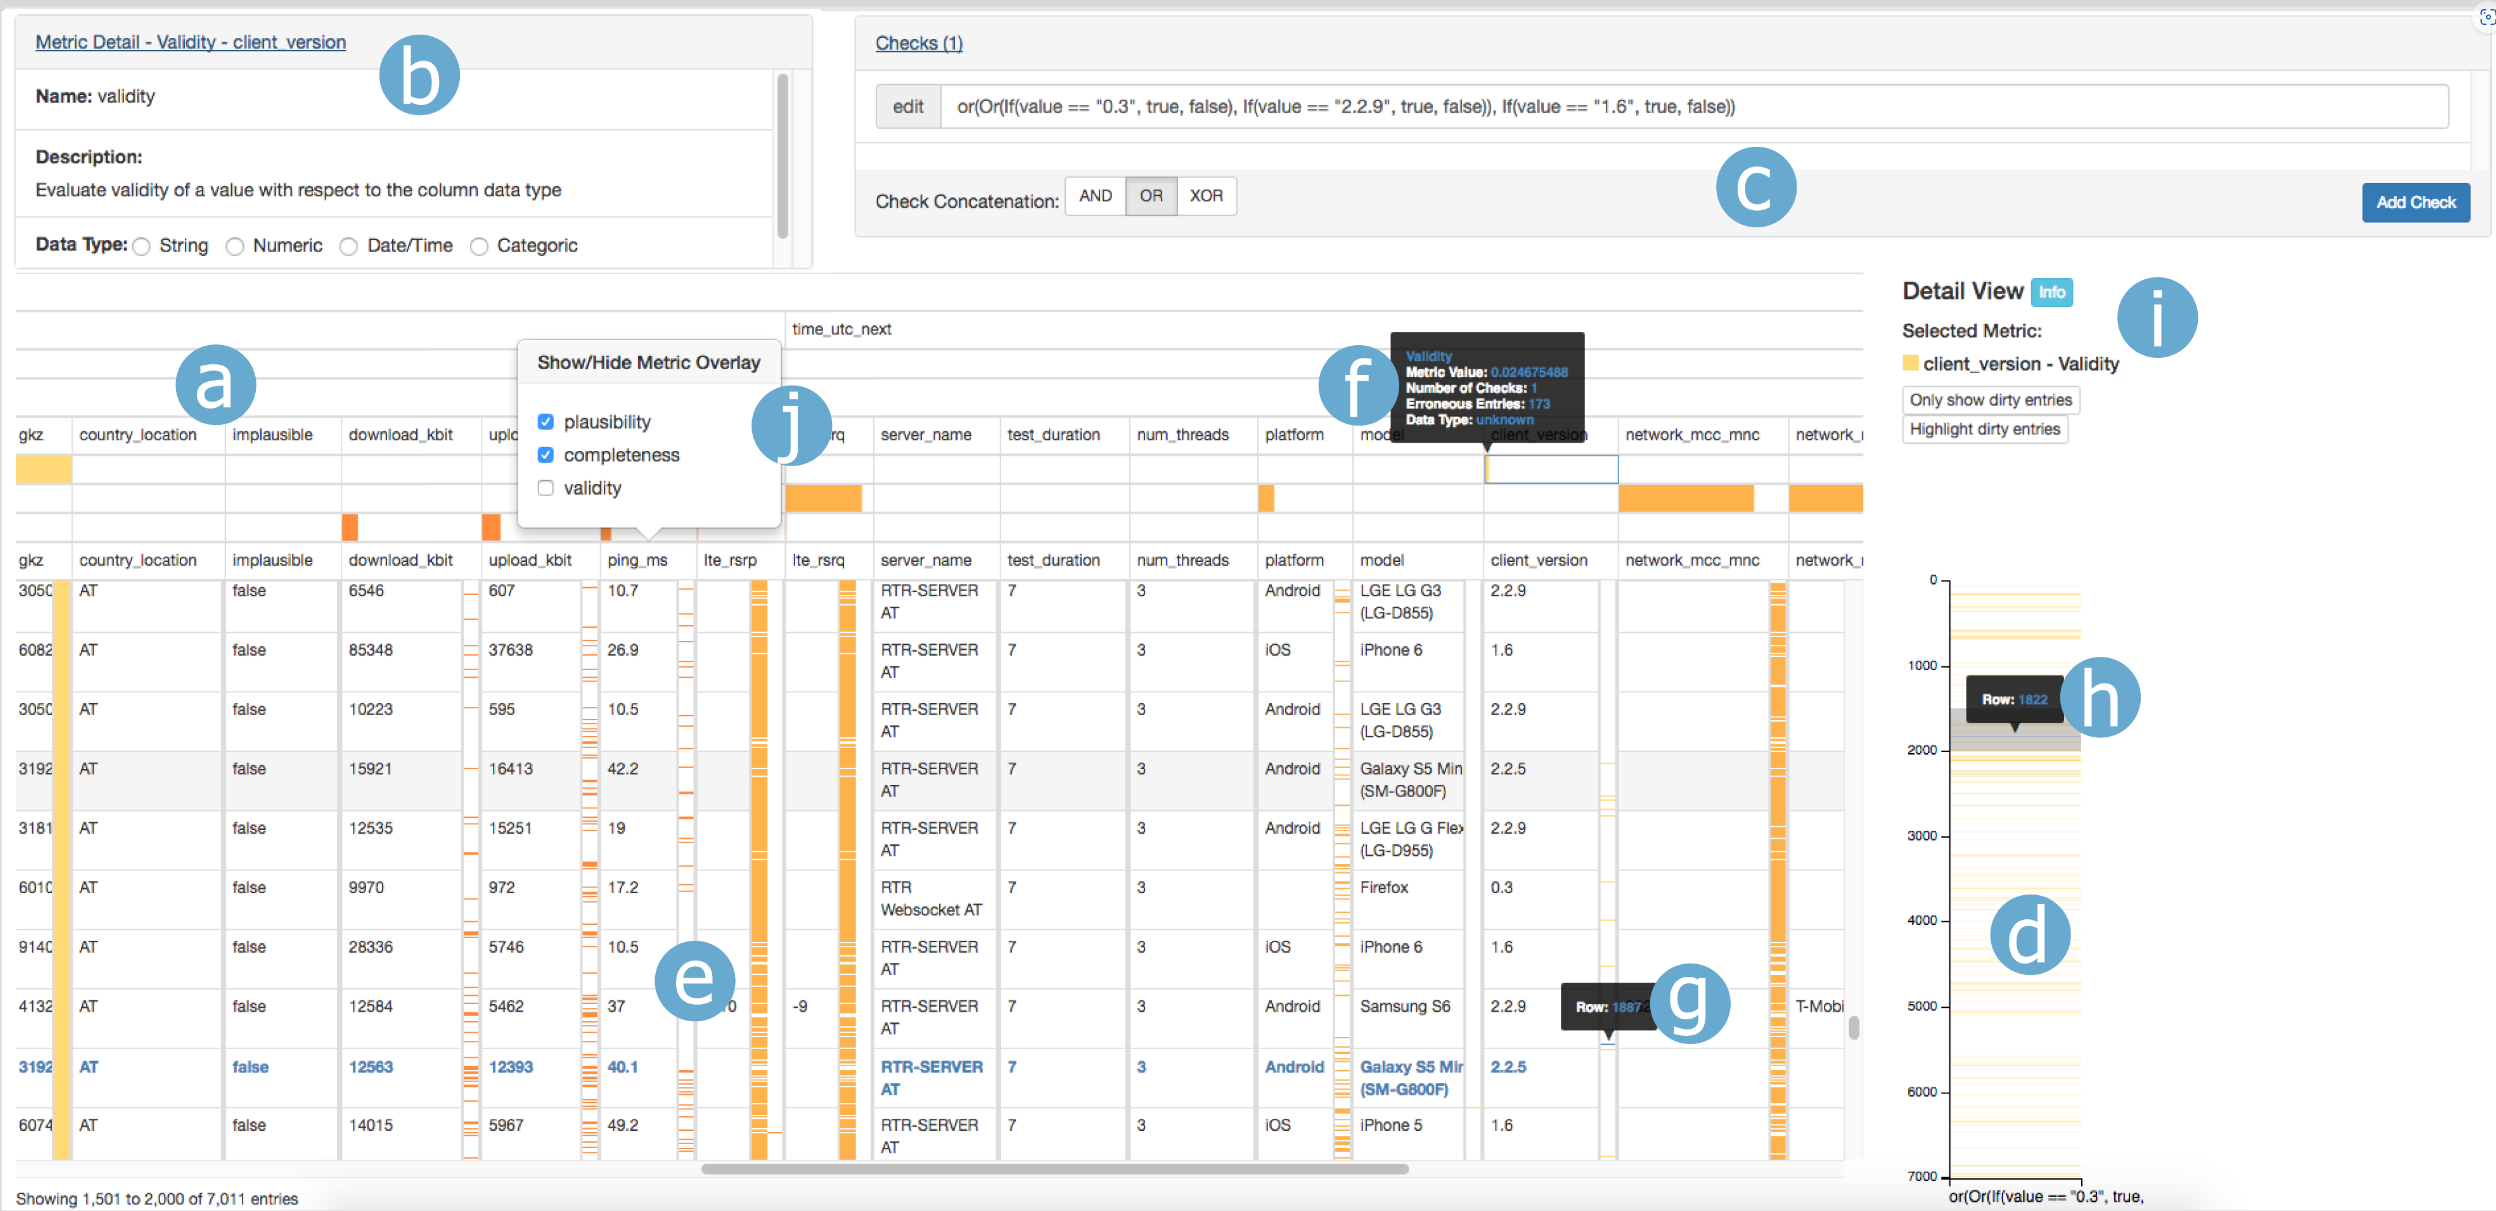Image resolution: width=2496 pixels, height=1211 pixels.
Task: Click the yellow client_version legend swatch
Action: point(1910,363)
